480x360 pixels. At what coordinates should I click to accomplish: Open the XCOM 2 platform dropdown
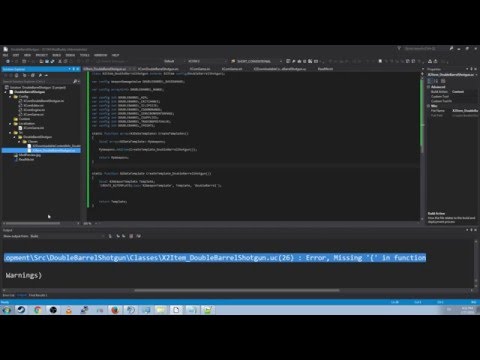coord(206,61)
